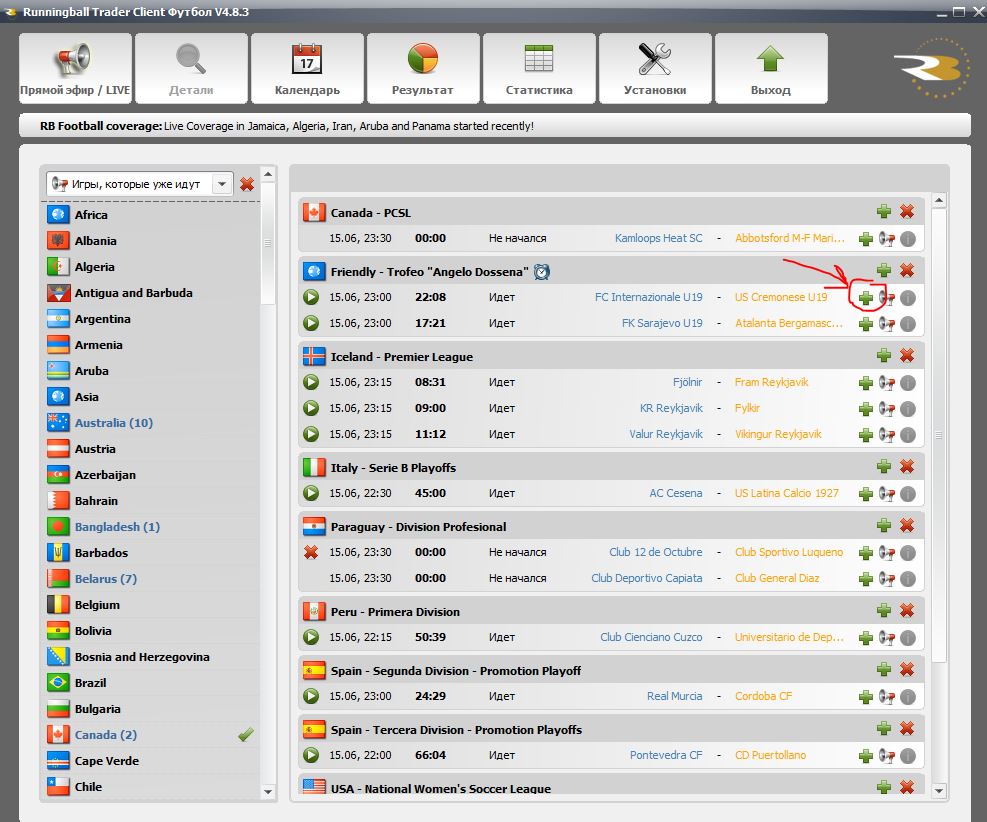Remove the Canada - PCSL league group

click(x=907, y=211)
